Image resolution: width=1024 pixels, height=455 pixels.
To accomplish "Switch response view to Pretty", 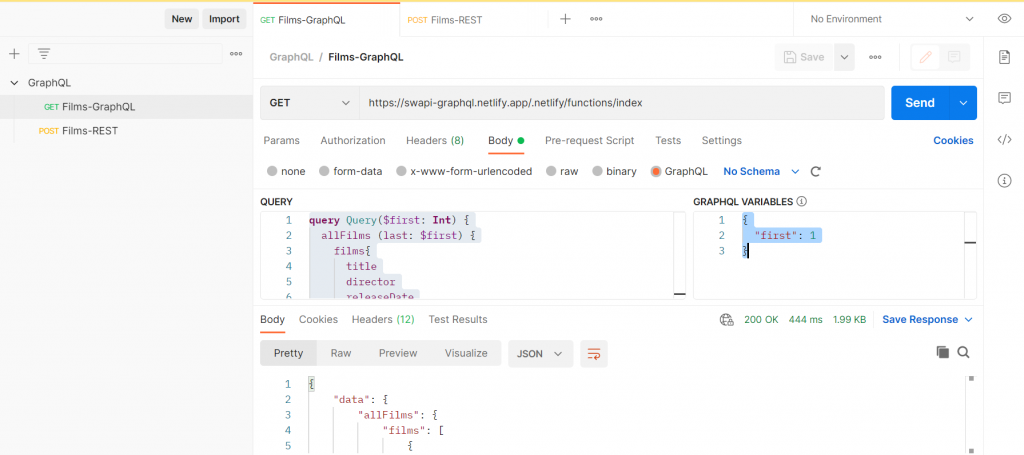I will 289,353.
